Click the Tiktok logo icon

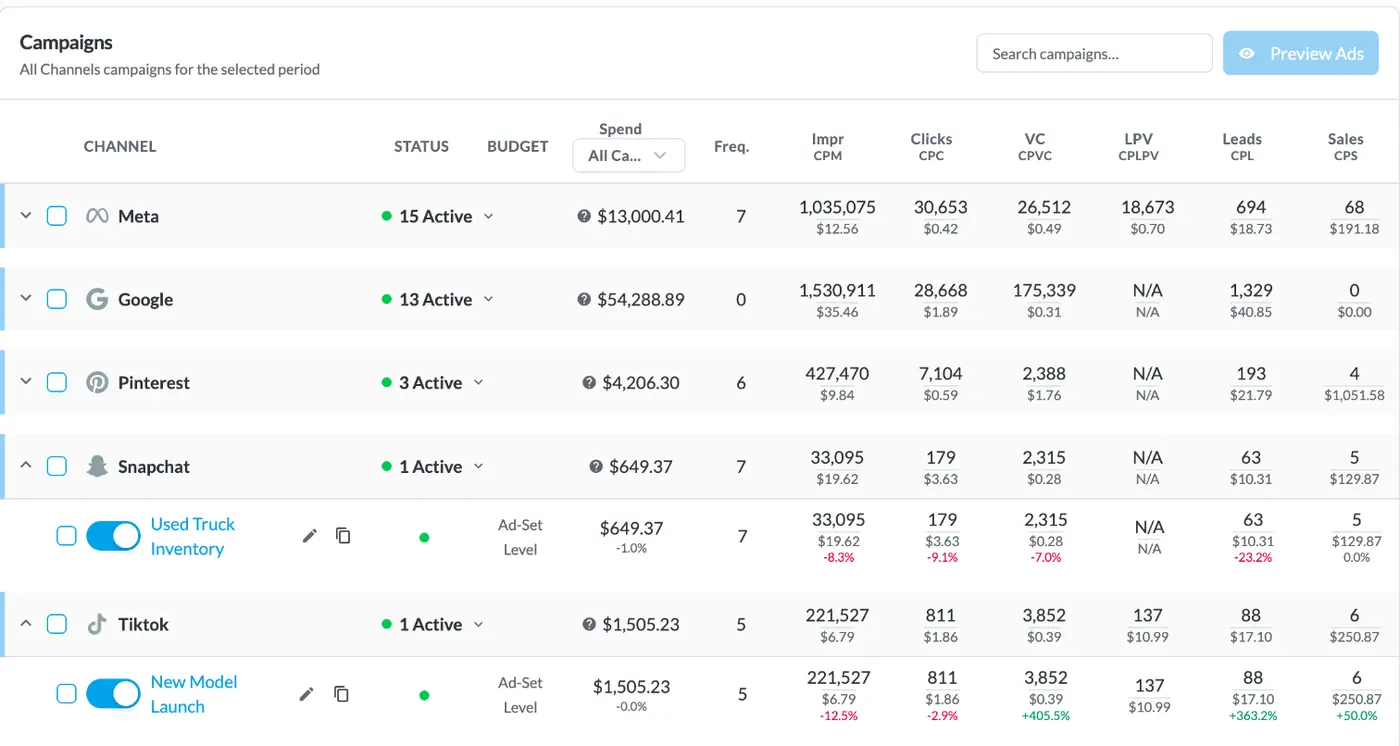pos(97,624)
